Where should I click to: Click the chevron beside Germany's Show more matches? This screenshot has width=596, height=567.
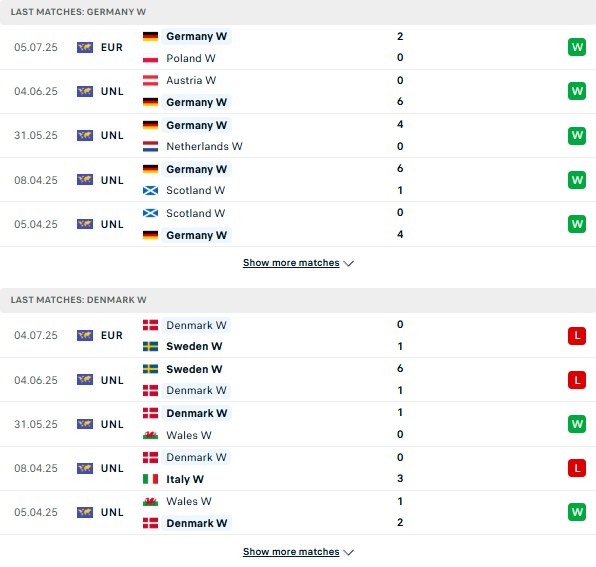[x=348, y=263]
